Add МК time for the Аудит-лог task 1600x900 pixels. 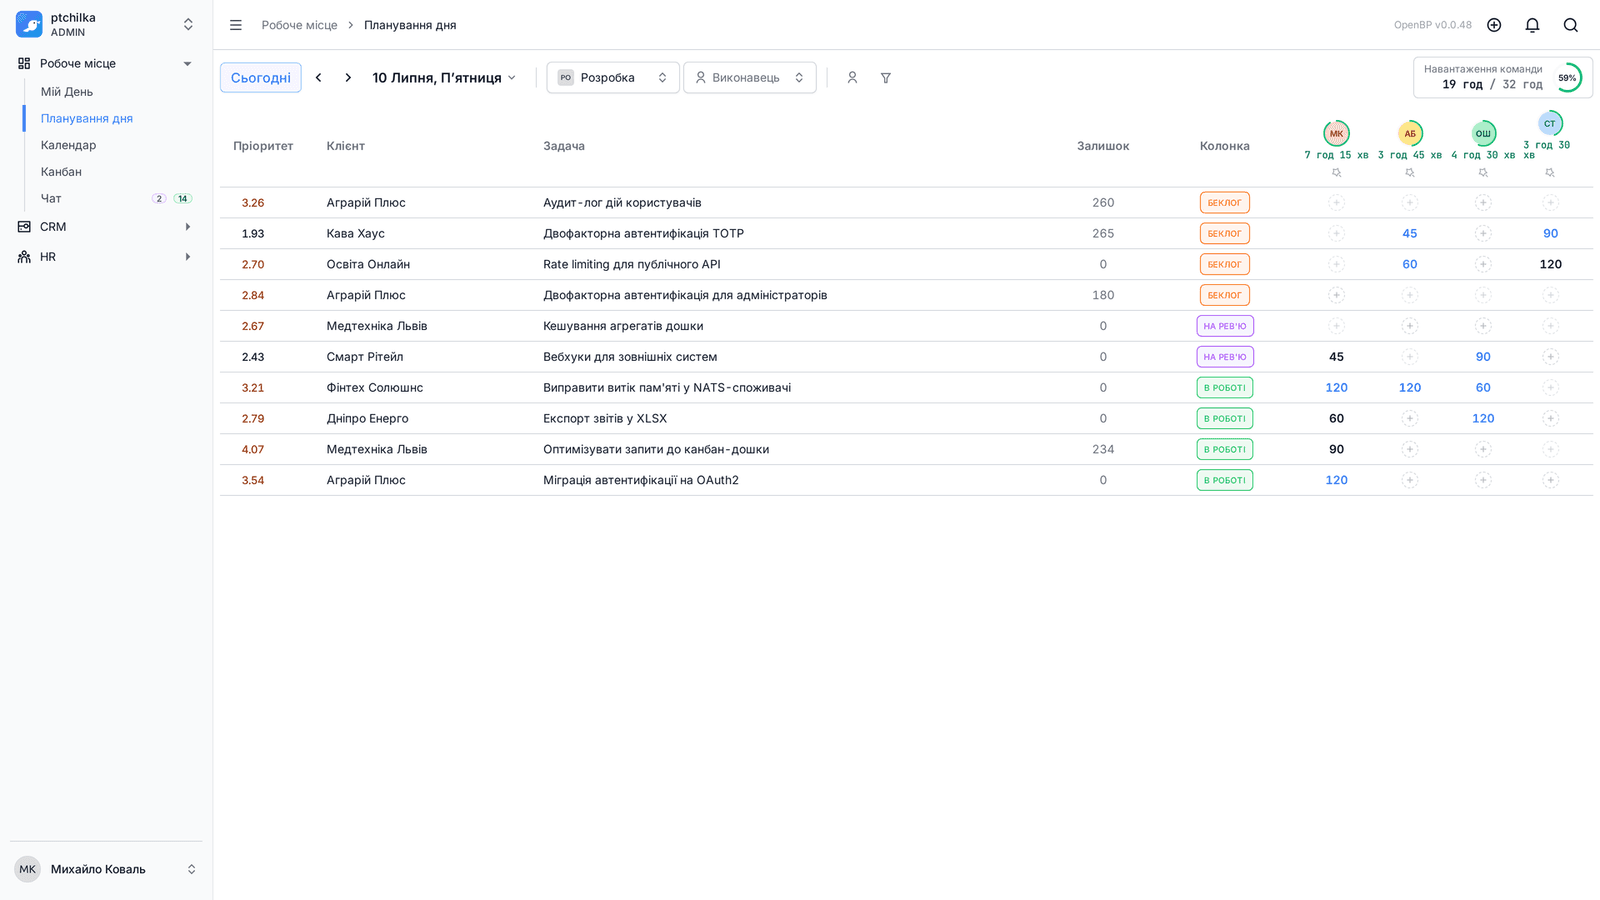click(1336, 203)
